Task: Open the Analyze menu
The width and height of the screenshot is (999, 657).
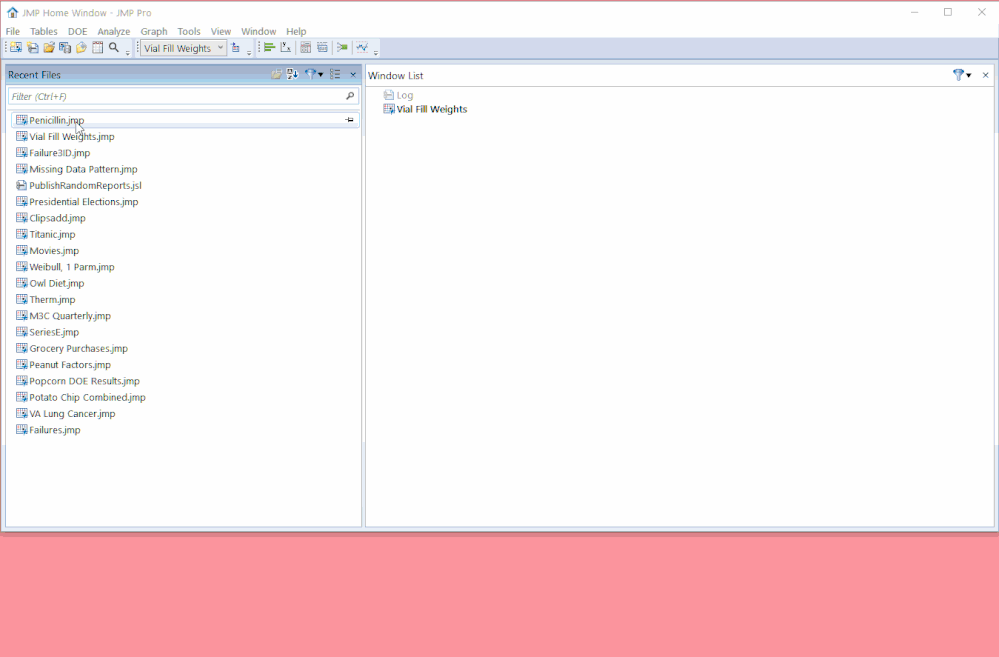Action: [x=113, y=31]
